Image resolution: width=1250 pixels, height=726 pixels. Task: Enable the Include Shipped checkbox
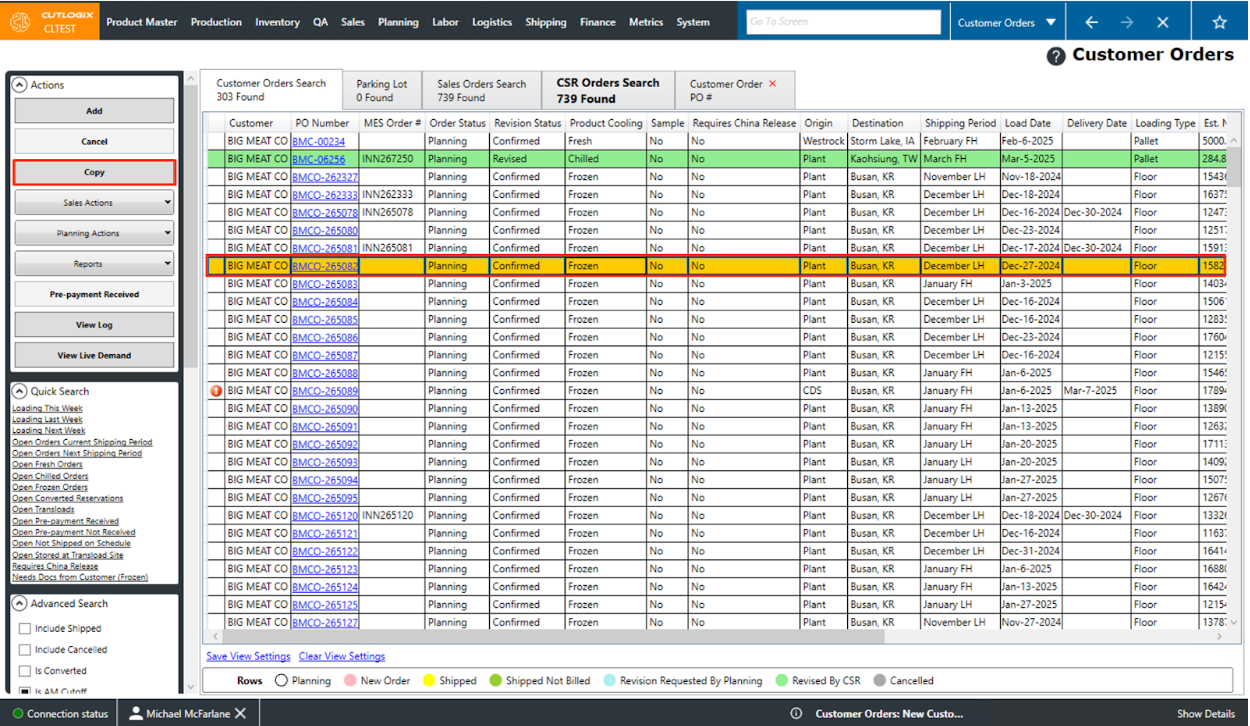[25, 629]
